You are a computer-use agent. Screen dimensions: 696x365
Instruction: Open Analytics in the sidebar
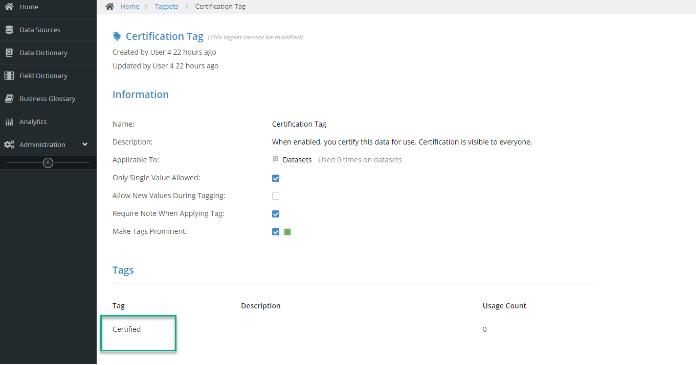point(48,122)
